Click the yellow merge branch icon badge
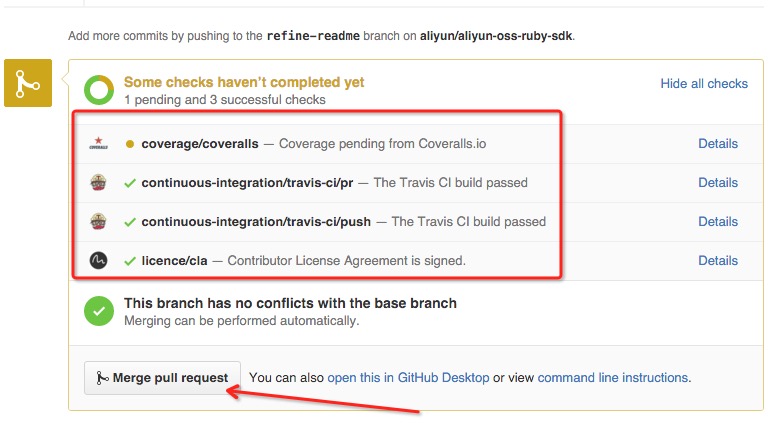This screenshot has height=424, width=775. [x=28, y=84]
